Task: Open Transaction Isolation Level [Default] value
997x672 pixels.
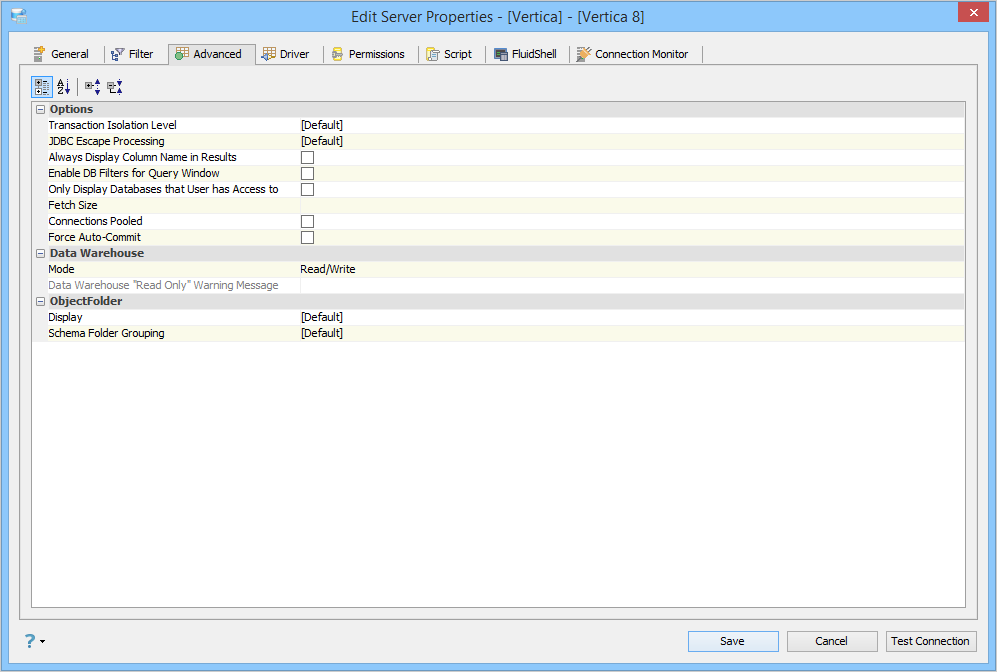Action: pos(632,125)
